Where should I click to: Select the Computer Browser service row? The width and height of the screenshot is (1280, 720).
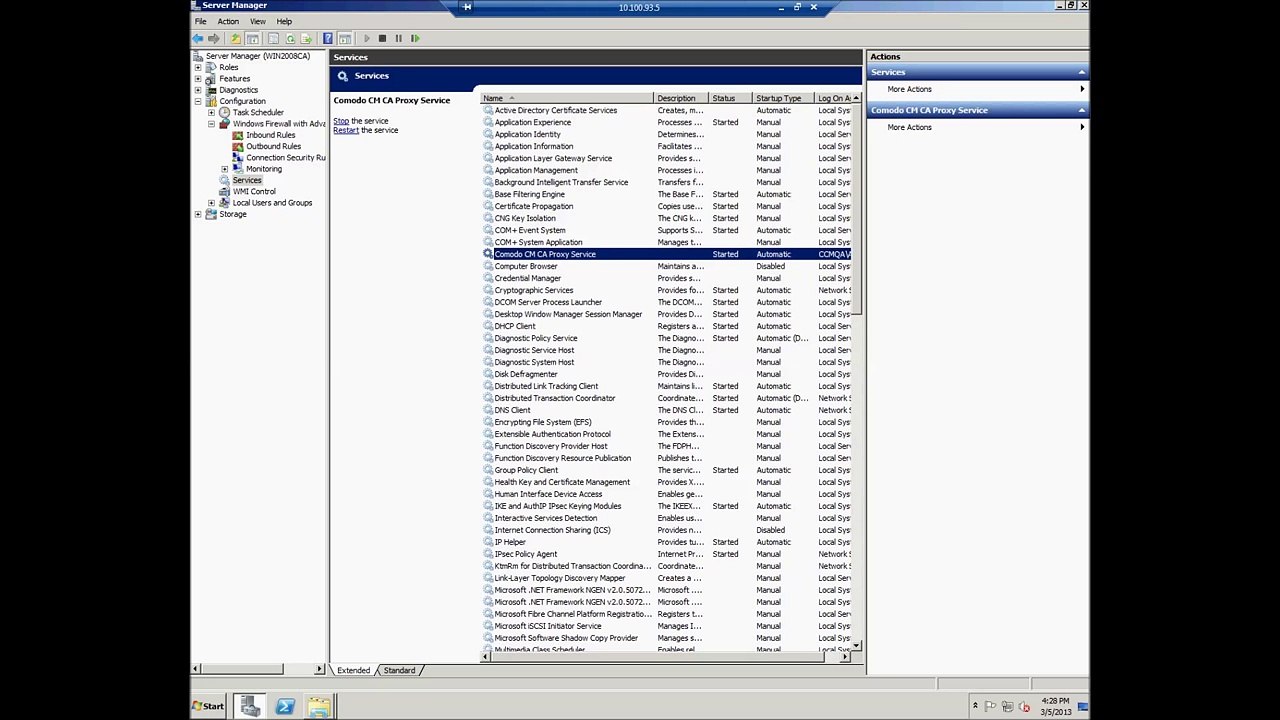(x=666, y=266)
